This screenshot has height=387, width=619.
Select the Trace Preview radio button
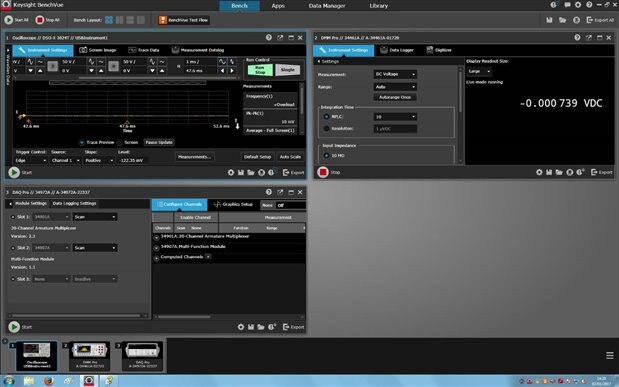(82, 142)
